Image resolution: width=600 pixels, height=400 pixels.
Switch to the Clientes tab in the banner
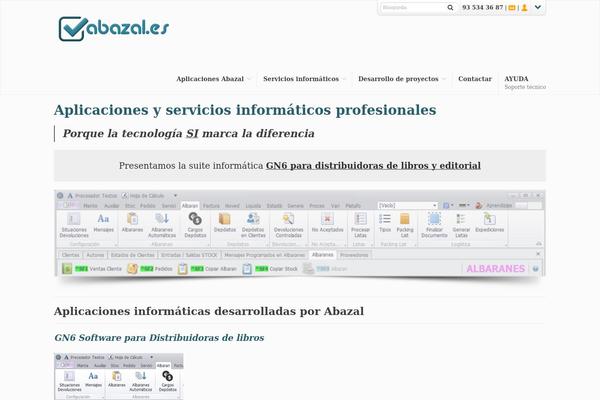click(70, 255)
